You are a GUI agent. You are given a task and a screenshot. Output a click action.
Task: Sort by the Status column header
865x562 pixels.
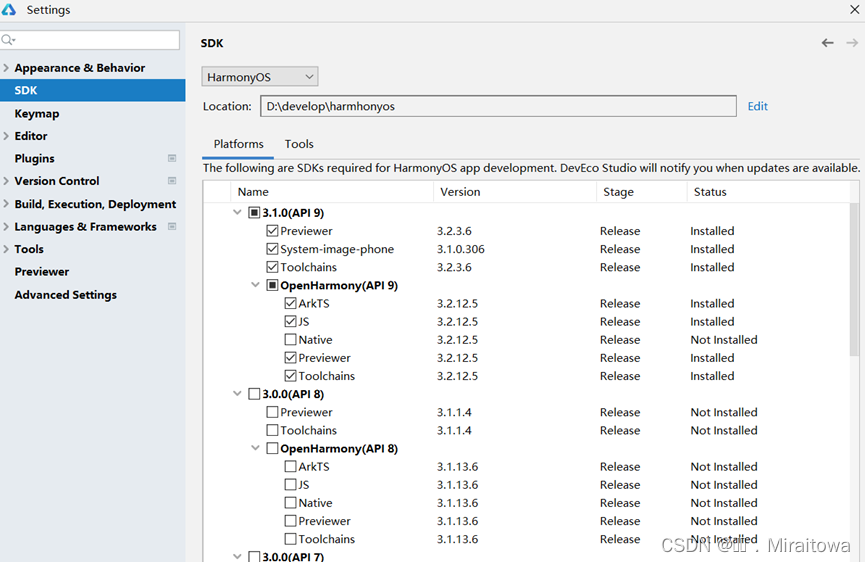768,192
